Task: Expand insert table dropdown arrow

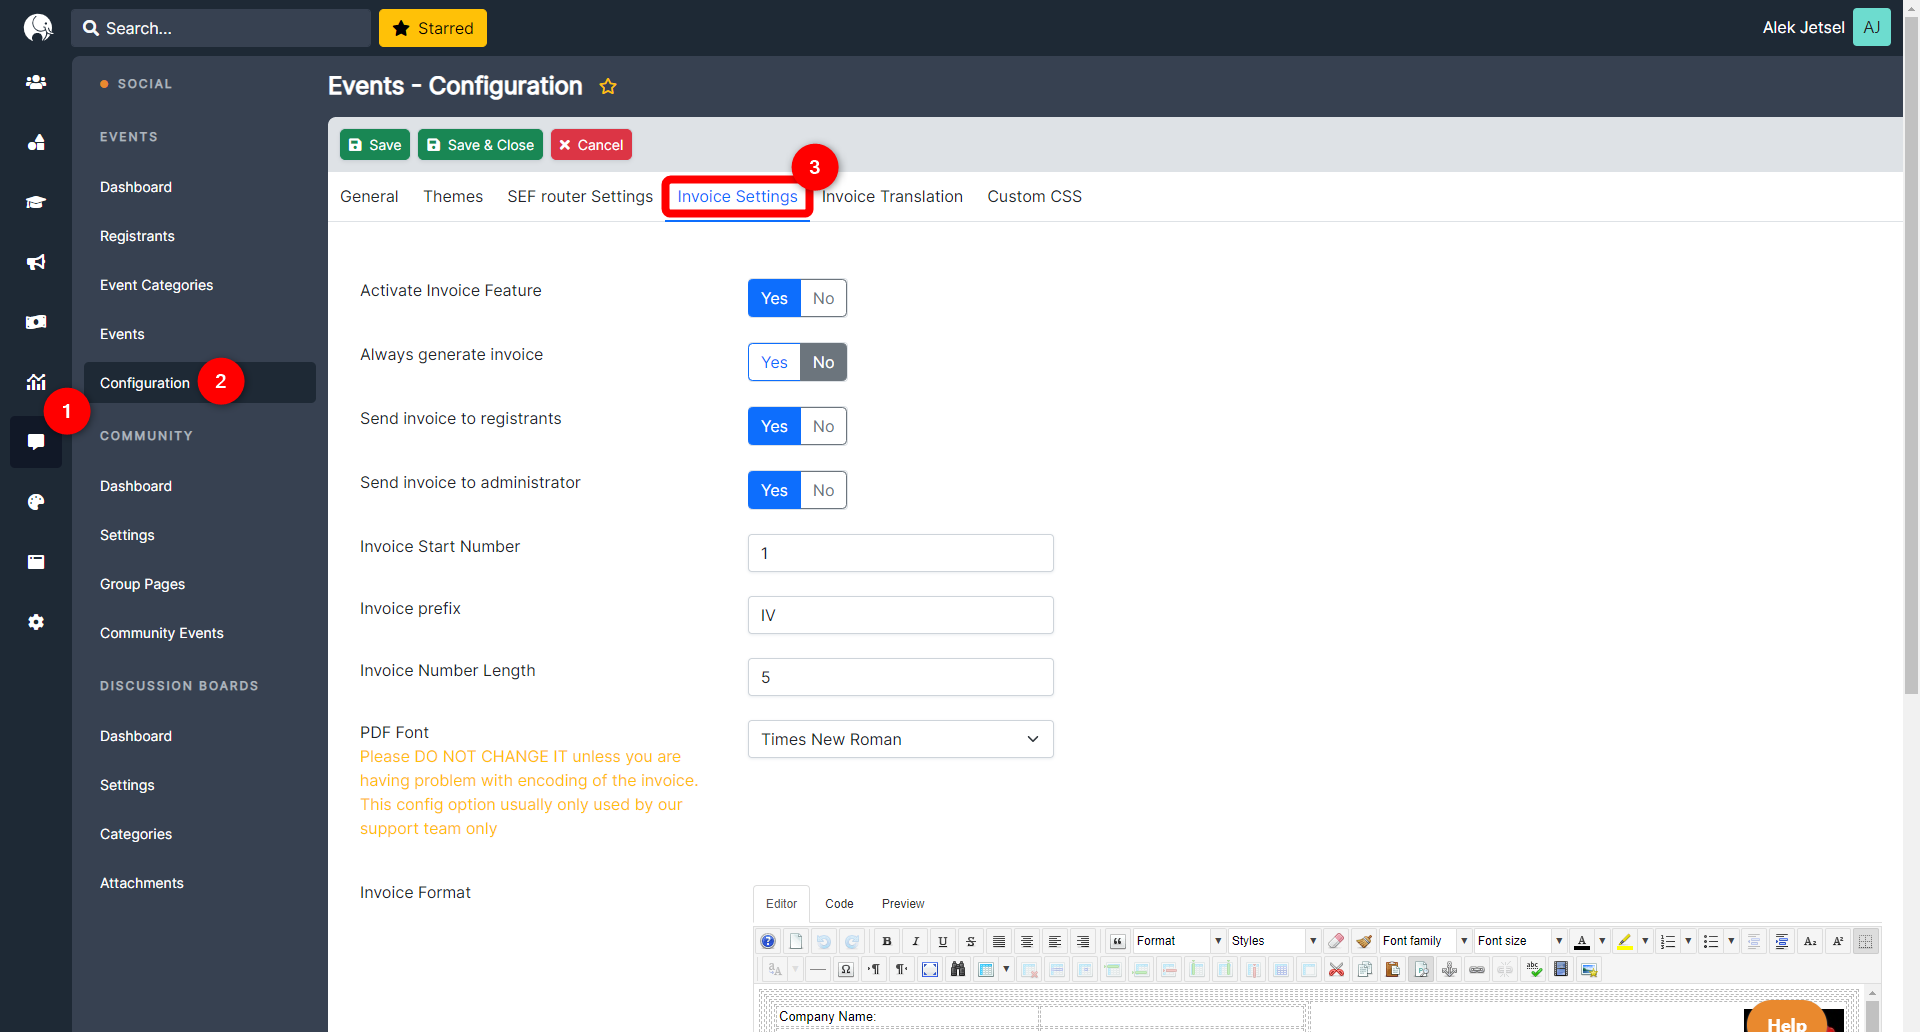Action: point(1006,969)
